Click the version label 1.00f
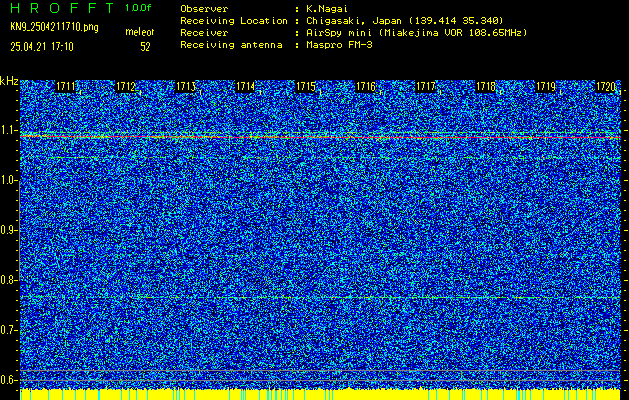Image resolution: width=629 pixels, height=400 pixels. point(138,8)
